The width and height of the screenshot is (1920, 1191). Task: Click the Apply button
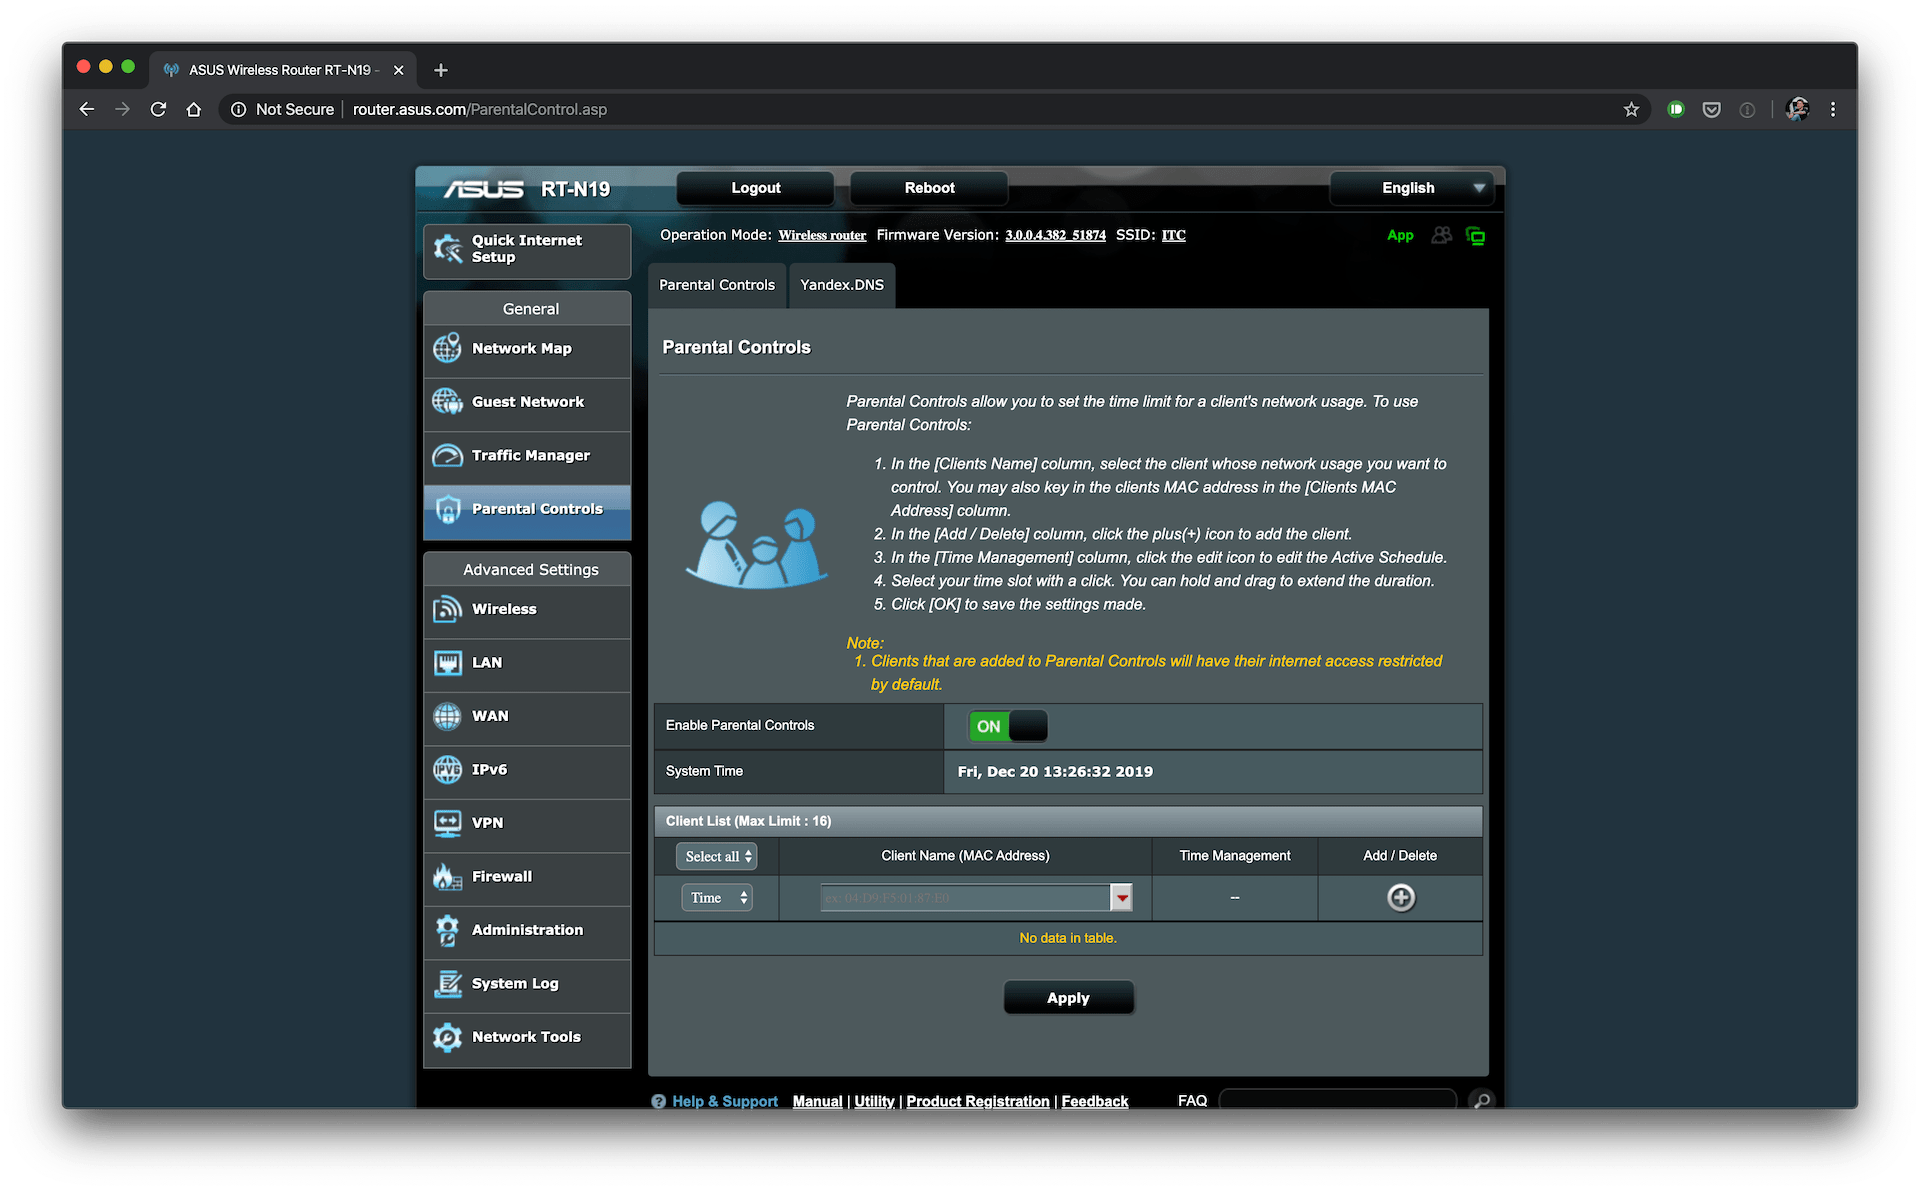(x=1068, y=998)
